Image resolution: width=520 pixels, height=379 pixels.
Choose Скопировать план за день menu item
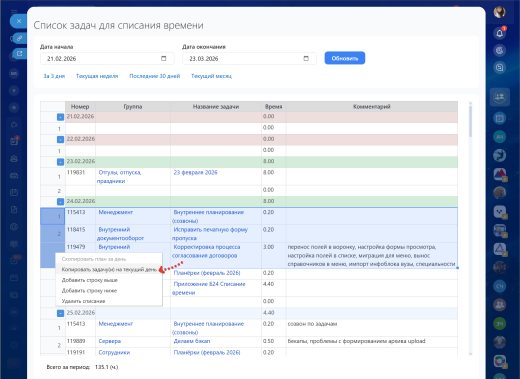pos(109,259)
